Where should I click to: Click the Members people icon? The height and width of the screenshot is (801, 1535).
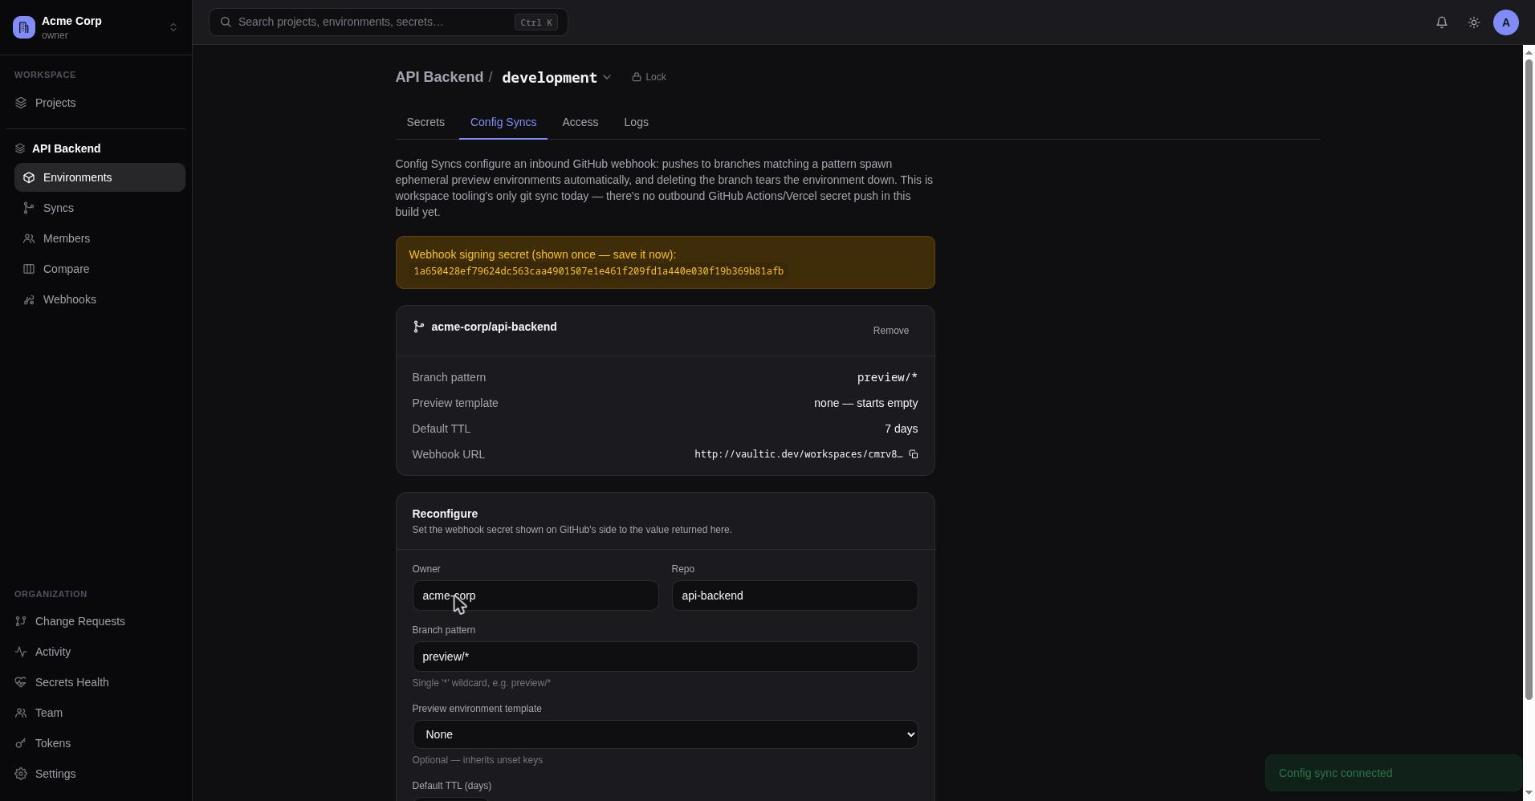tap(29, 238)
